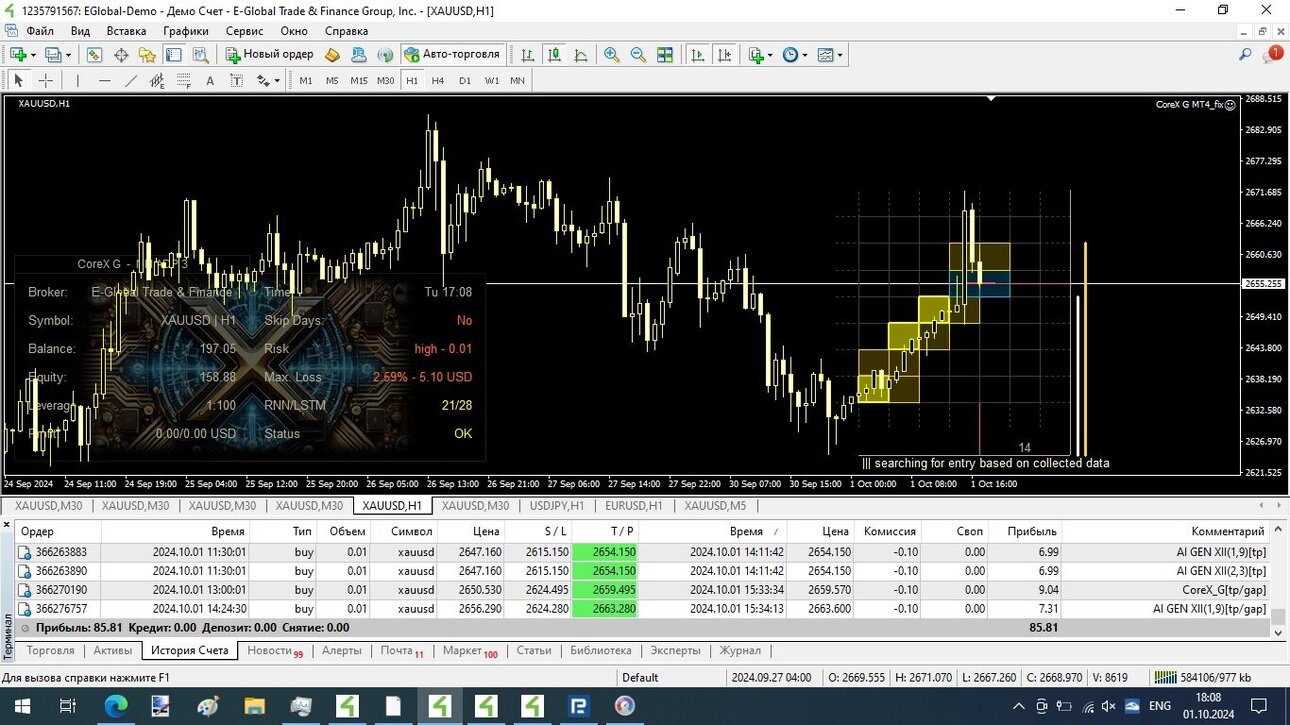Image resolution: width=1290 pixels, height=725 pixels.
Task: Switch to the USDJPY,H1 chart tab
Action: [556, 506]
